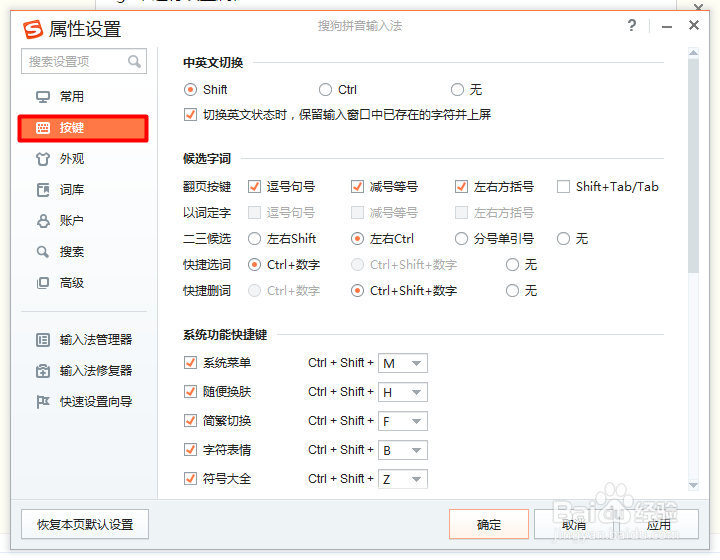Select Ctrl for 中英文切换

pos(325,90)
